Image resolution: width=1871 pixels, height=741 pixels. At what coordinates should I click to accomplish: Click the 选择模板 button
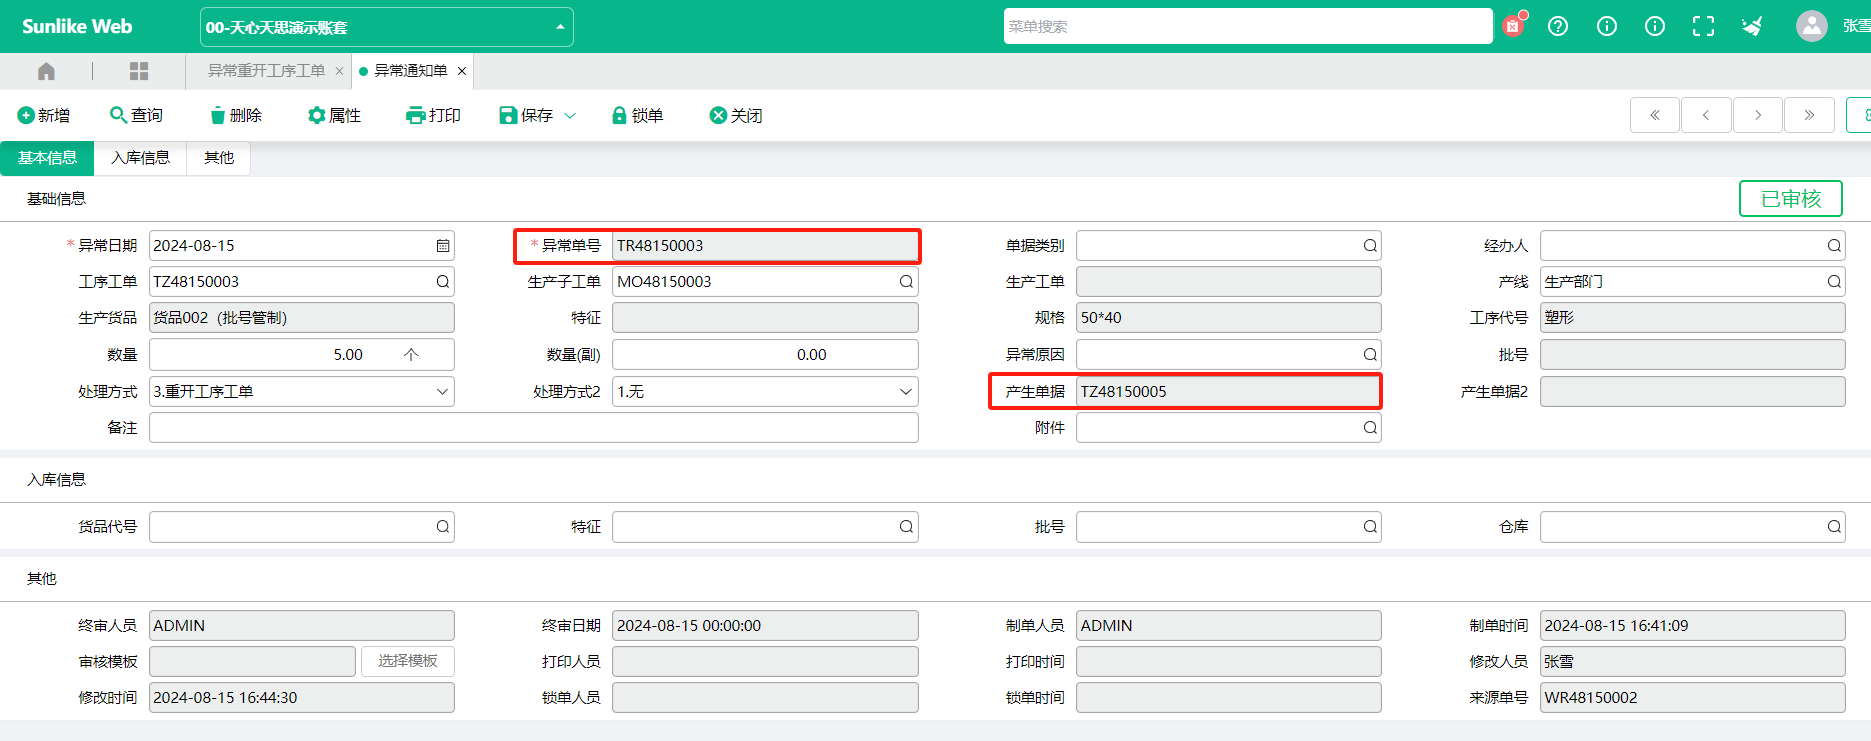[407, 661]
